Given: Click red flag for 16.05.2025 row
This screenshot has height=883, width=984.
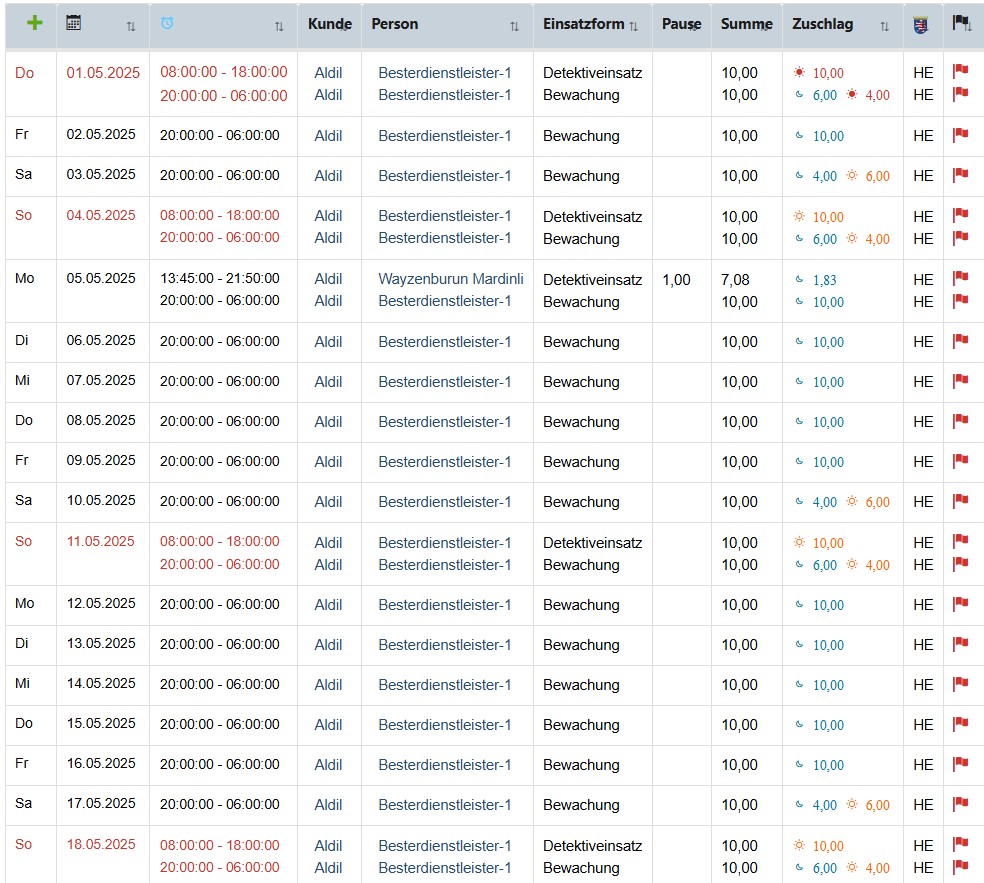Looking at the screenshot, I should 960,764.
